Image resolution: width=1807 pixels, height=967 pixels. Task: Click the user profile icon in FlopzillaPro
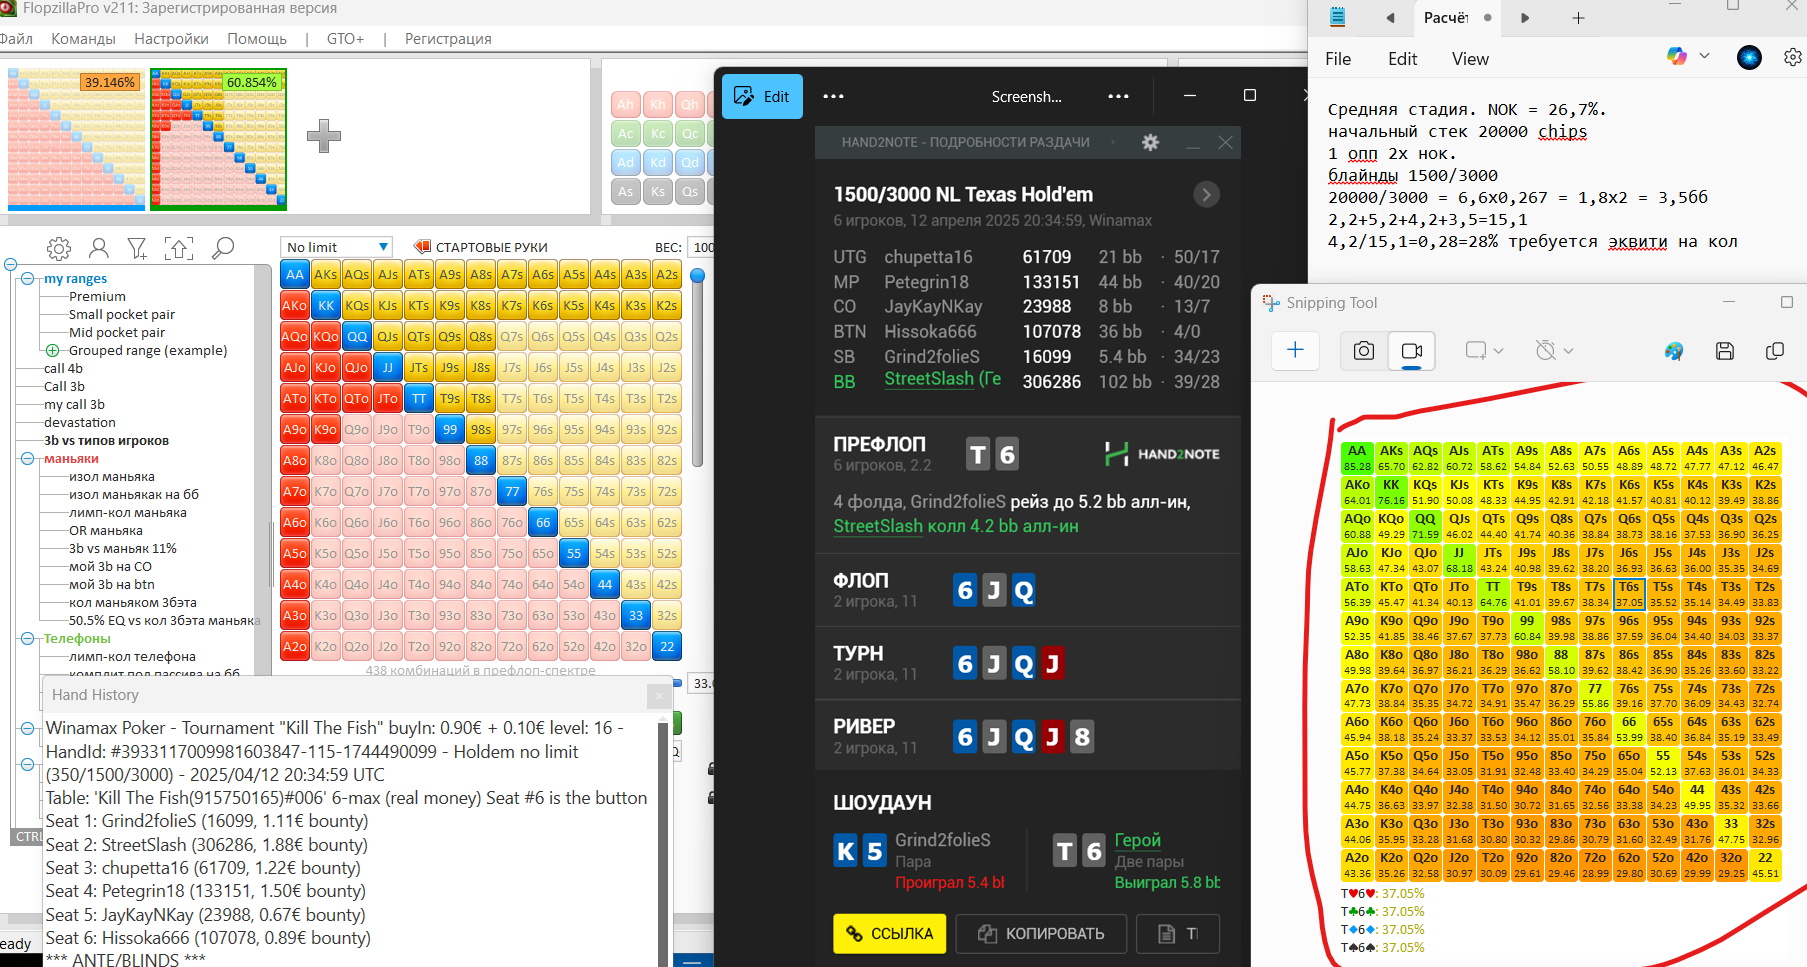[99, 248]
